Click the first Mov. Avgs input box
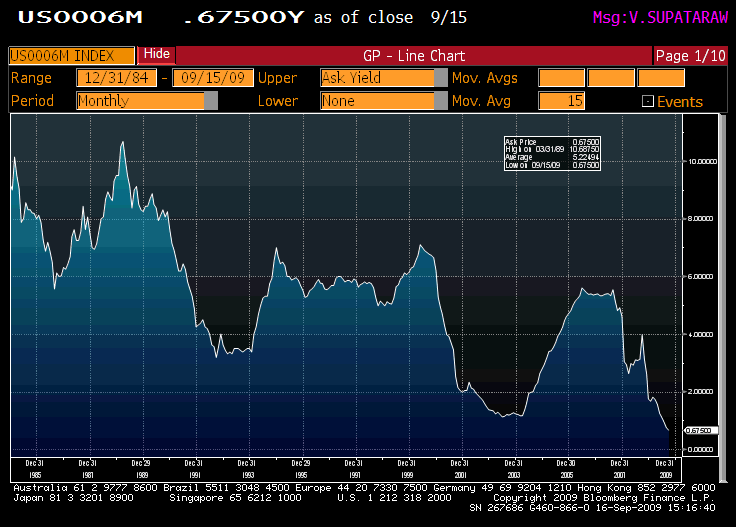 561,78
